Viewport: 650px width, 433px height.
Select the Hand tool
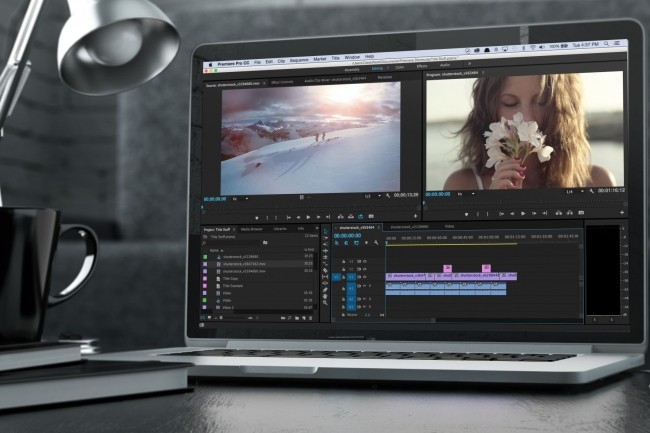pos(325,296)
